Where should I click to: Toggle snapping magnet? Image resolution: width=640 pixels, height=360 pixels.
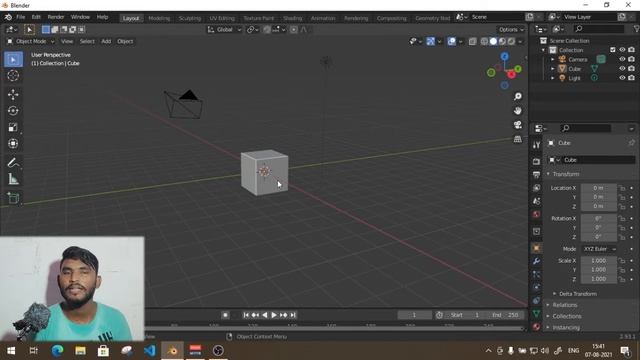coord(267,29)
